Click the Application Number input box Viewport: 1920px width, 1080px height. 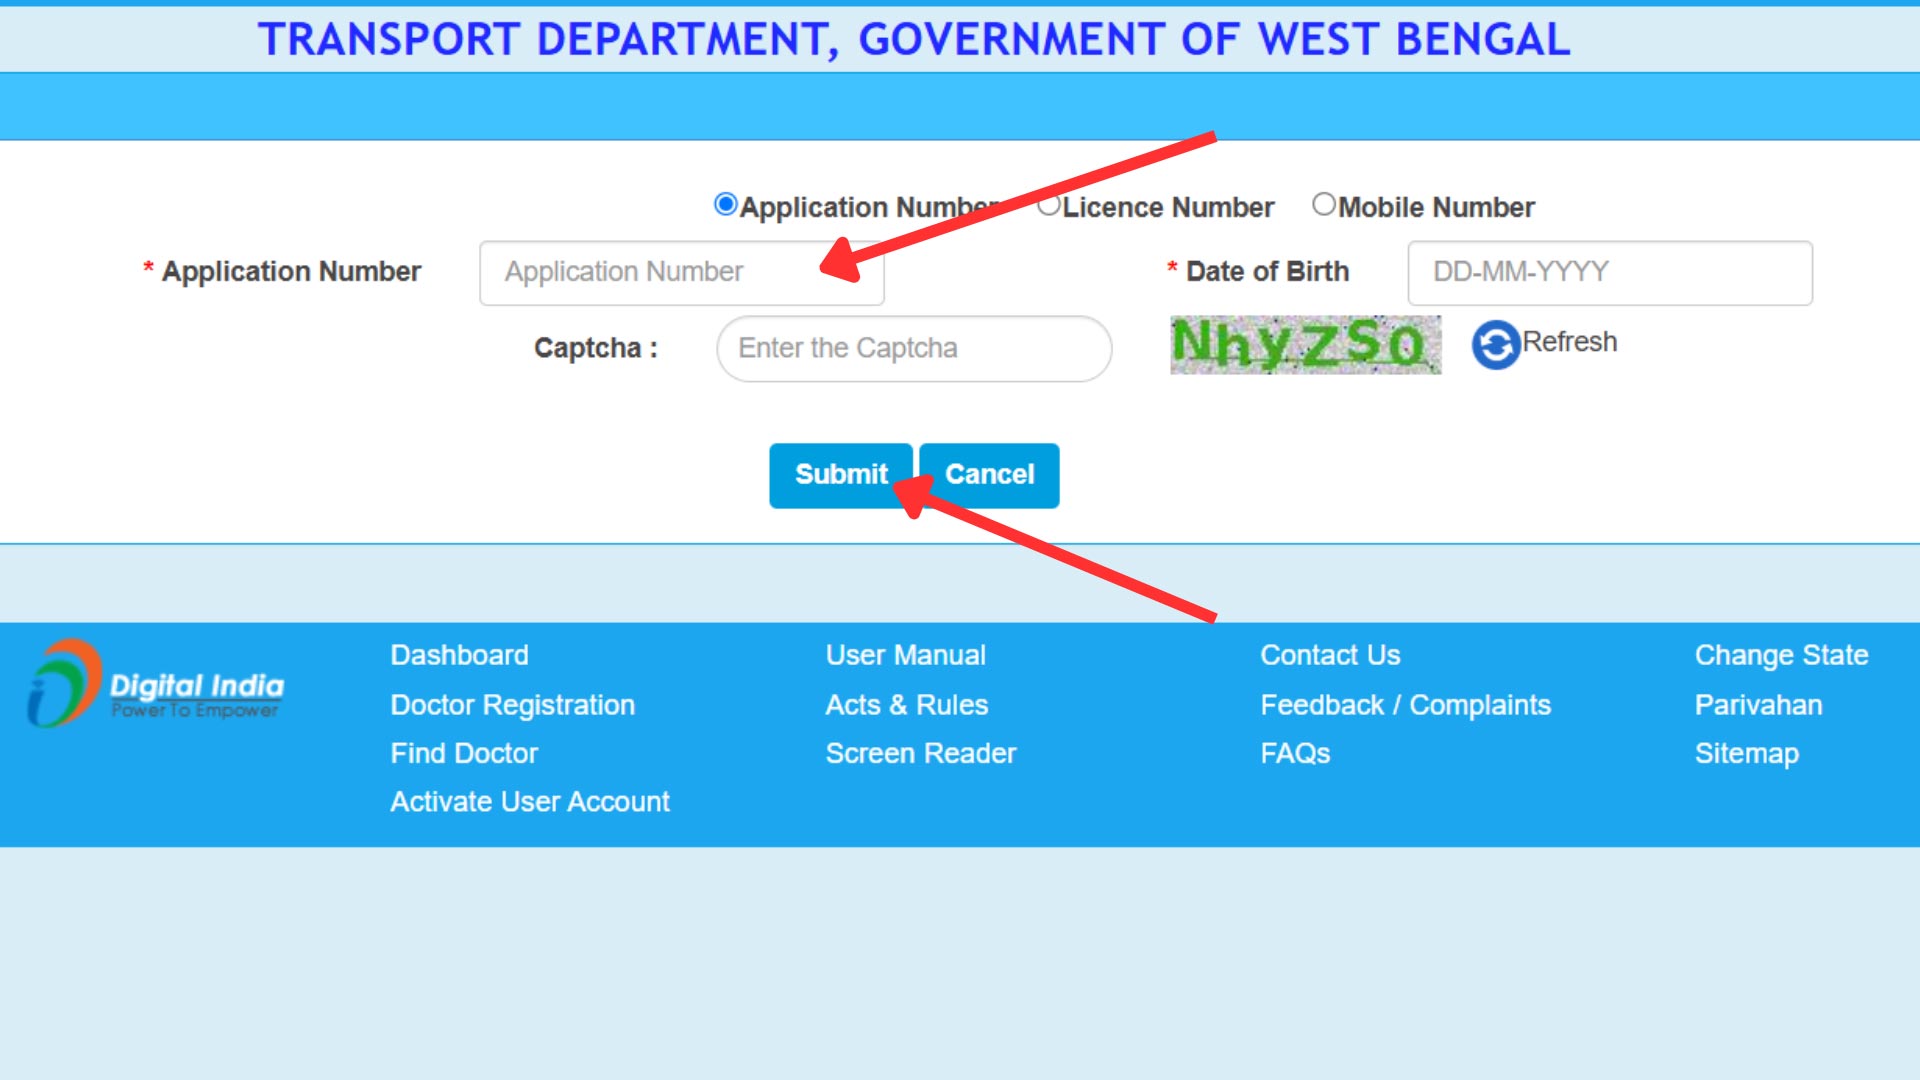pyautogui.click(x=681, y=271)
